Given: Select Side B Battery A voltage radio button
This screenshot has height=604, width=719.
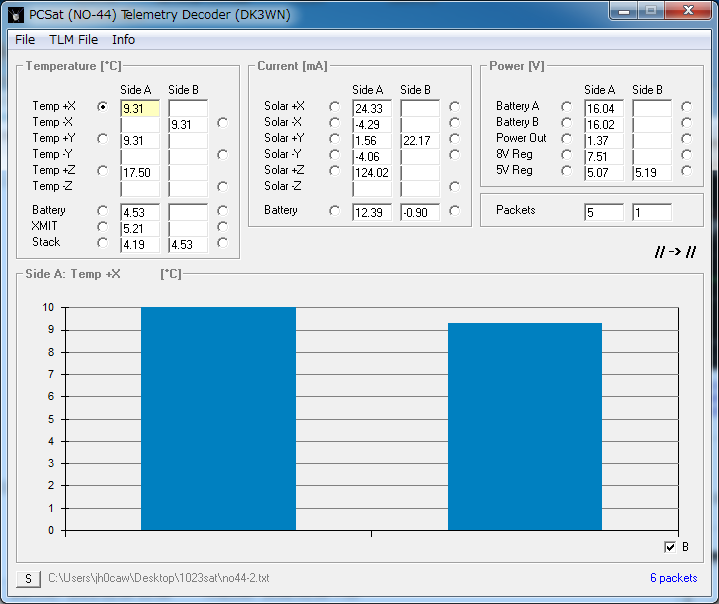Looking at the screenshot, I should point(686,107).
